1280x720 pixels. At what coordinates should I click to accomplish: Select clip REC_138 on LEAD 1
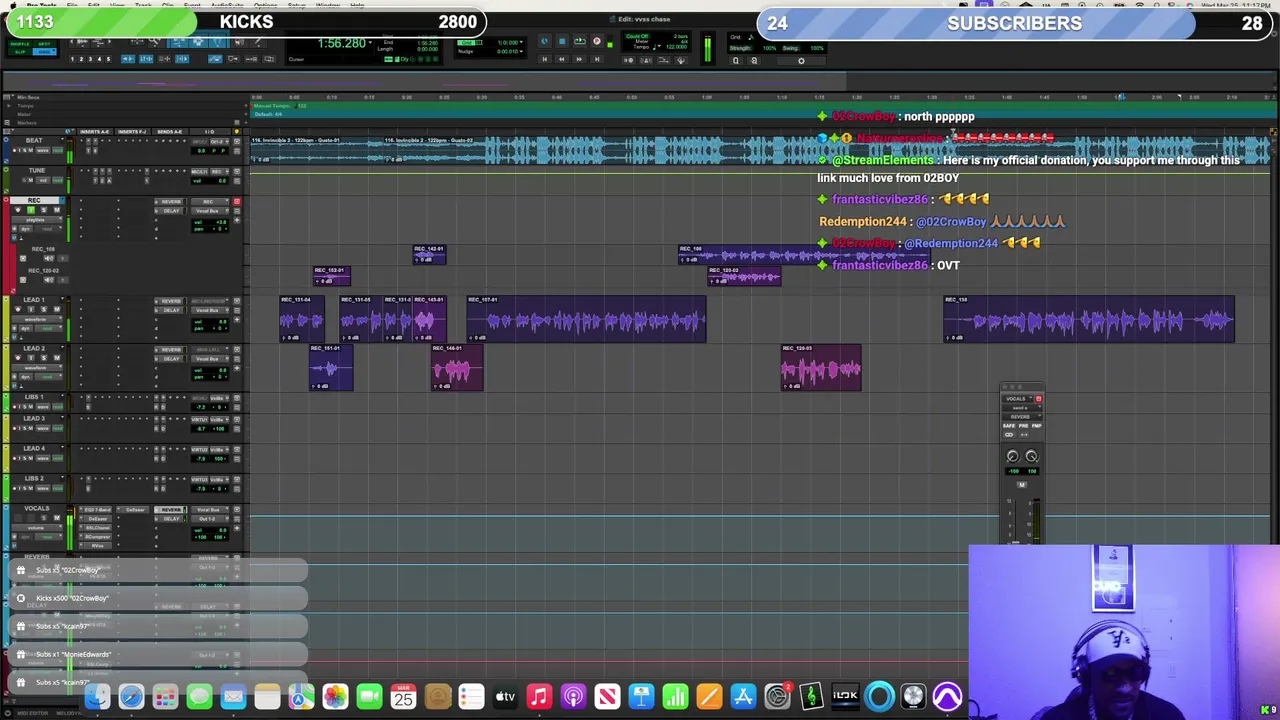coord(1089,319)
